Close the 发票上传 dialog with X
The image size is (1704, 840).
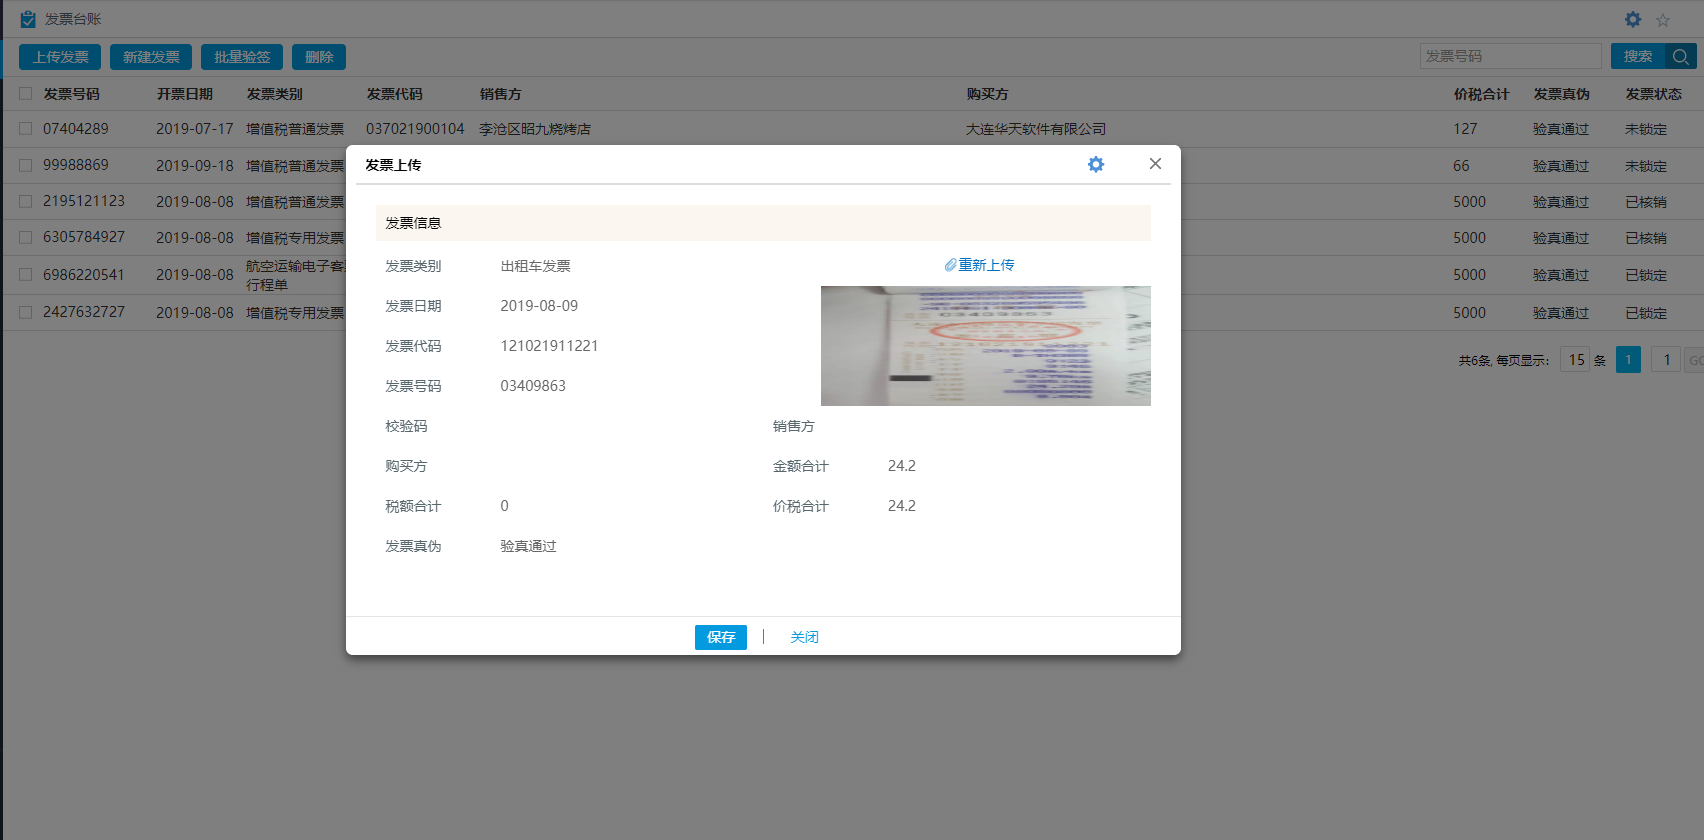pos(1155,164)
